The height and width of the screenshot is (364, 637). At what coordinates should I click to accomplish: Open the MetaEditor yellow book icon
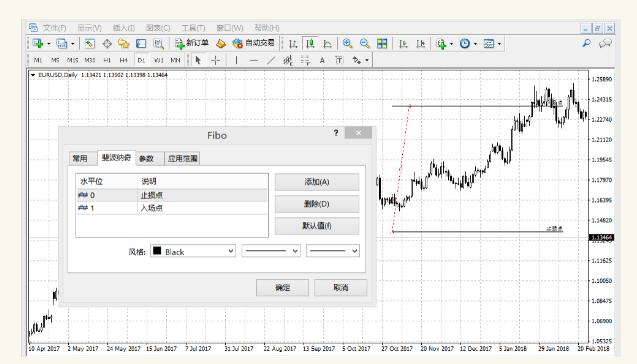coord(221,43)
